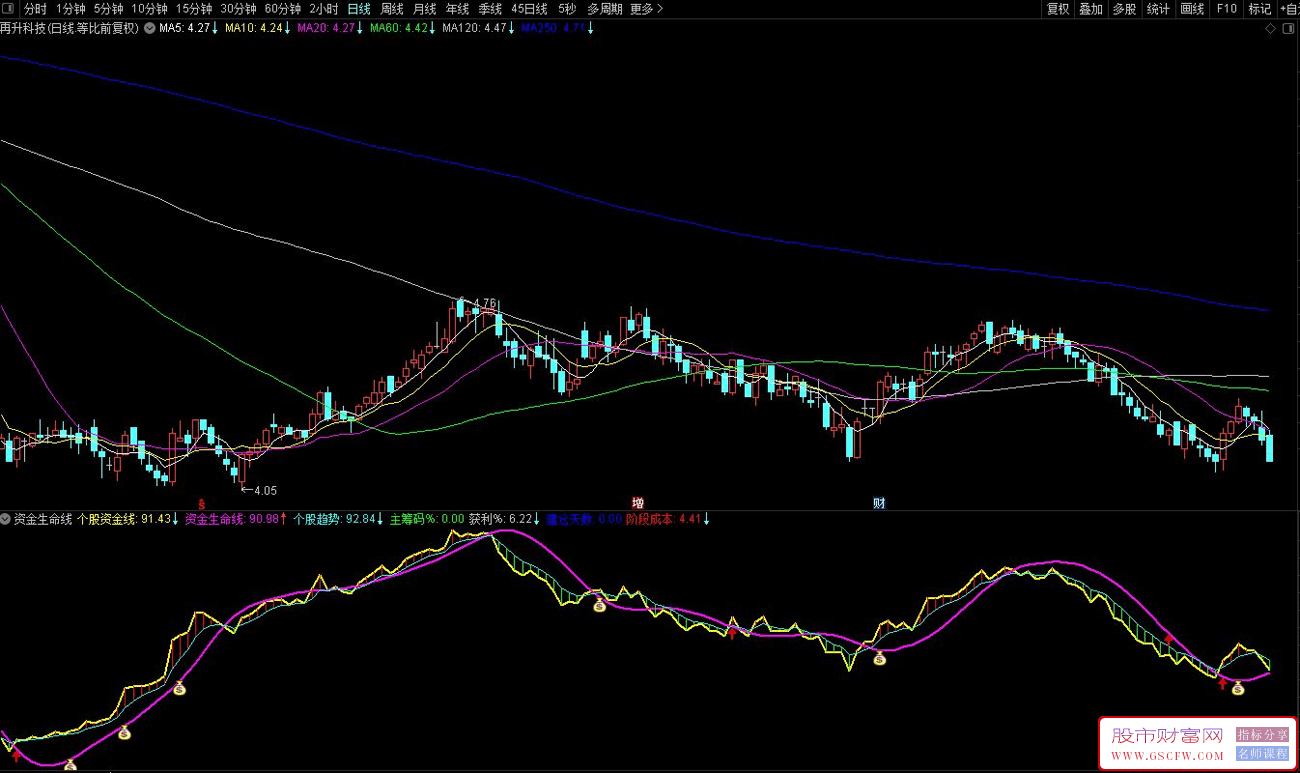Select the 45日线 period
The image size is (1300, 773).
click(529, 9)
